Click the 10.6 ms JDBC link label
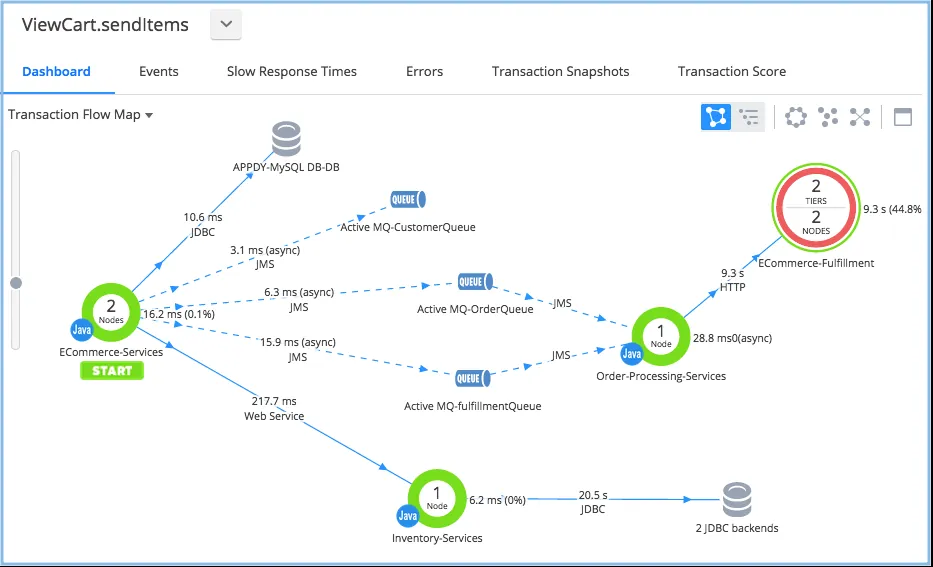Screen dimensions: 933x567 click(x=203, y=224)
